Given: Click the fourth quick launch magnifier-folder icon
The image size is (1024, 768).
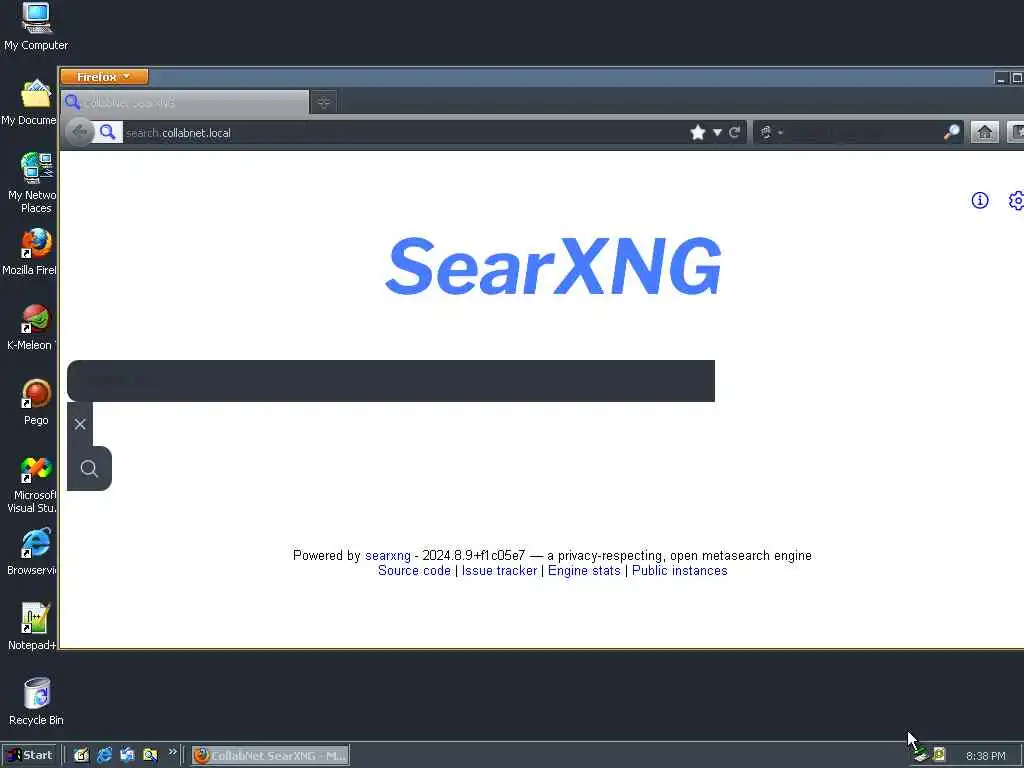Looking at the screenshot, I should (x=150, y=756).
